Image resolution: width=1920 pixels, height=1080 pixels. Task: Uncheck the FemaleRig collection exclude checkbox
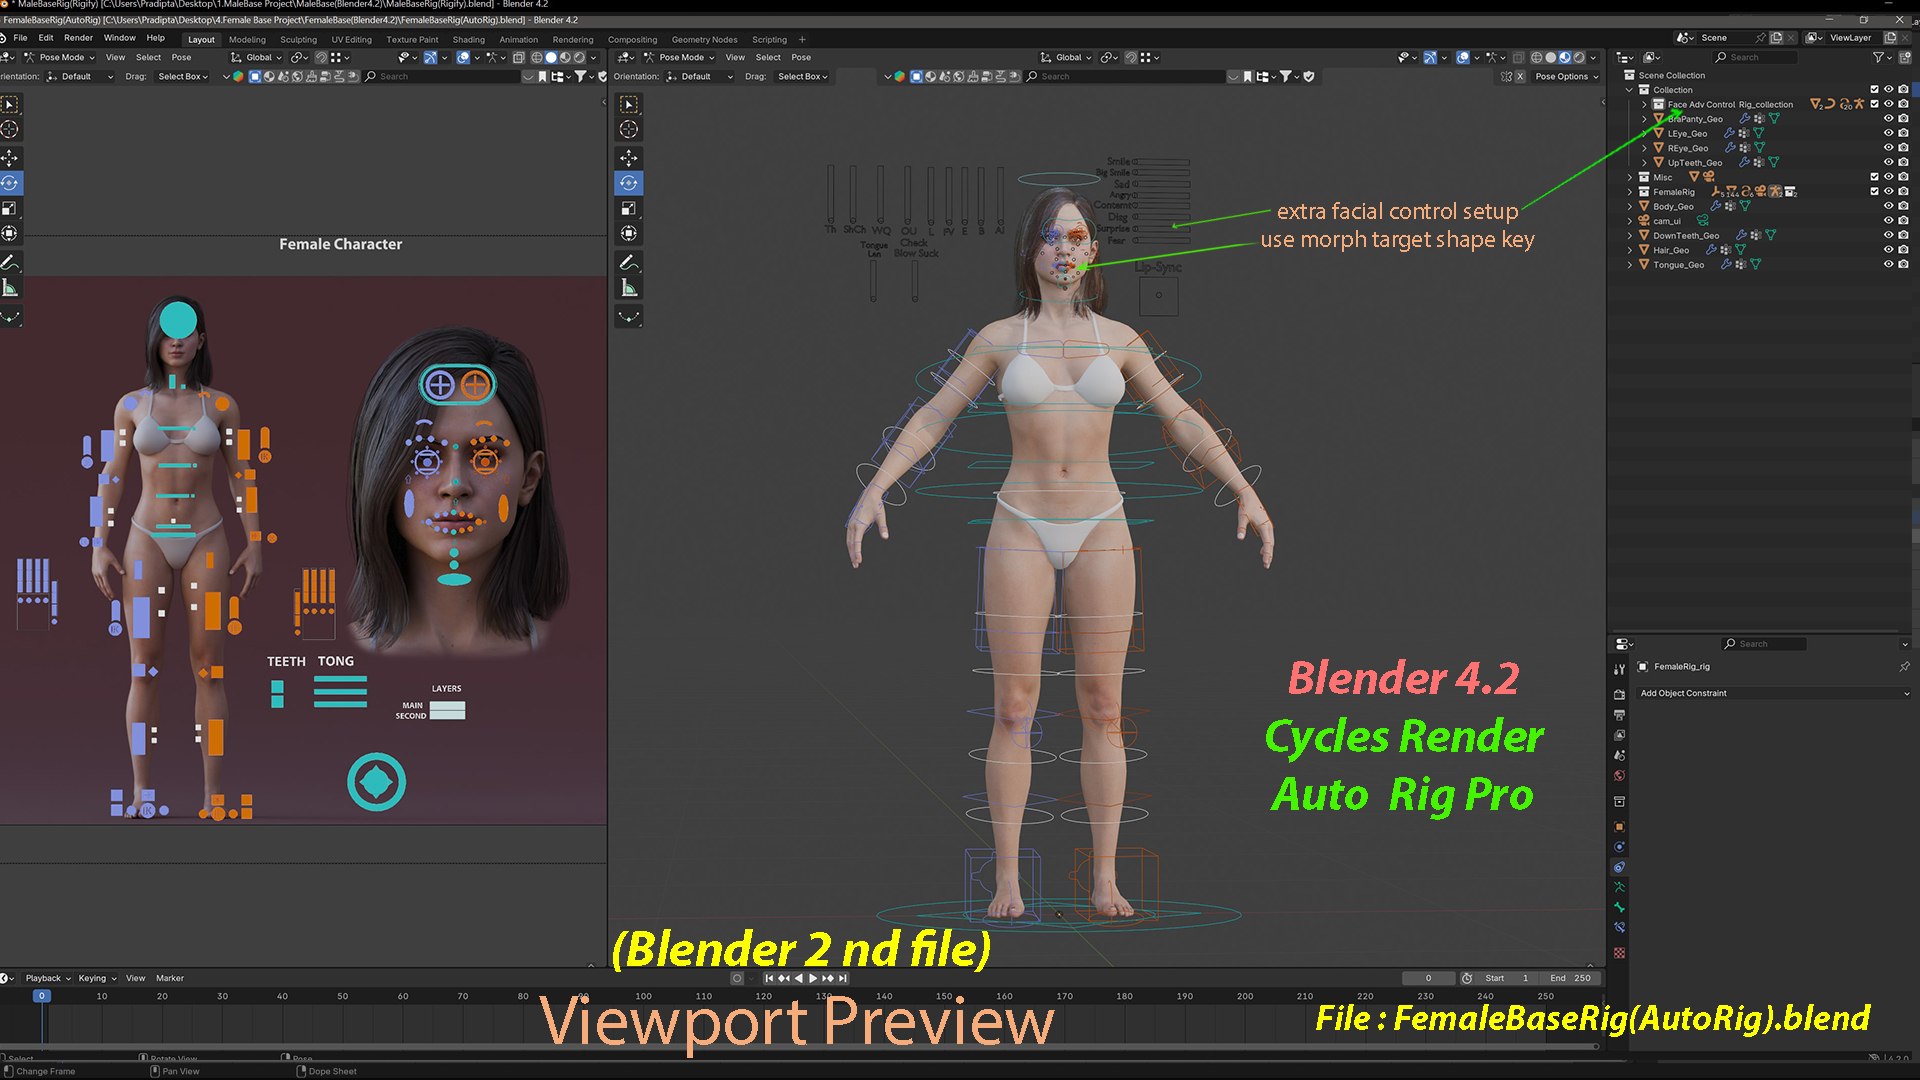pyautogui.click(x=1875, y=192)
